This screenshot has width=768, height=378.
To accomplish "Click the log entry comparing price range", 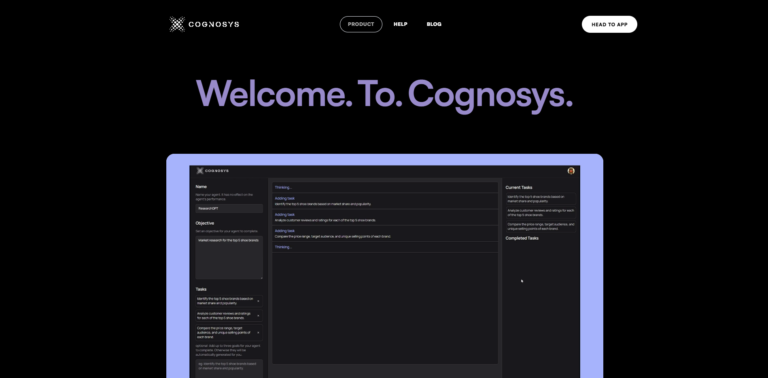I will [x=385, y=234].
